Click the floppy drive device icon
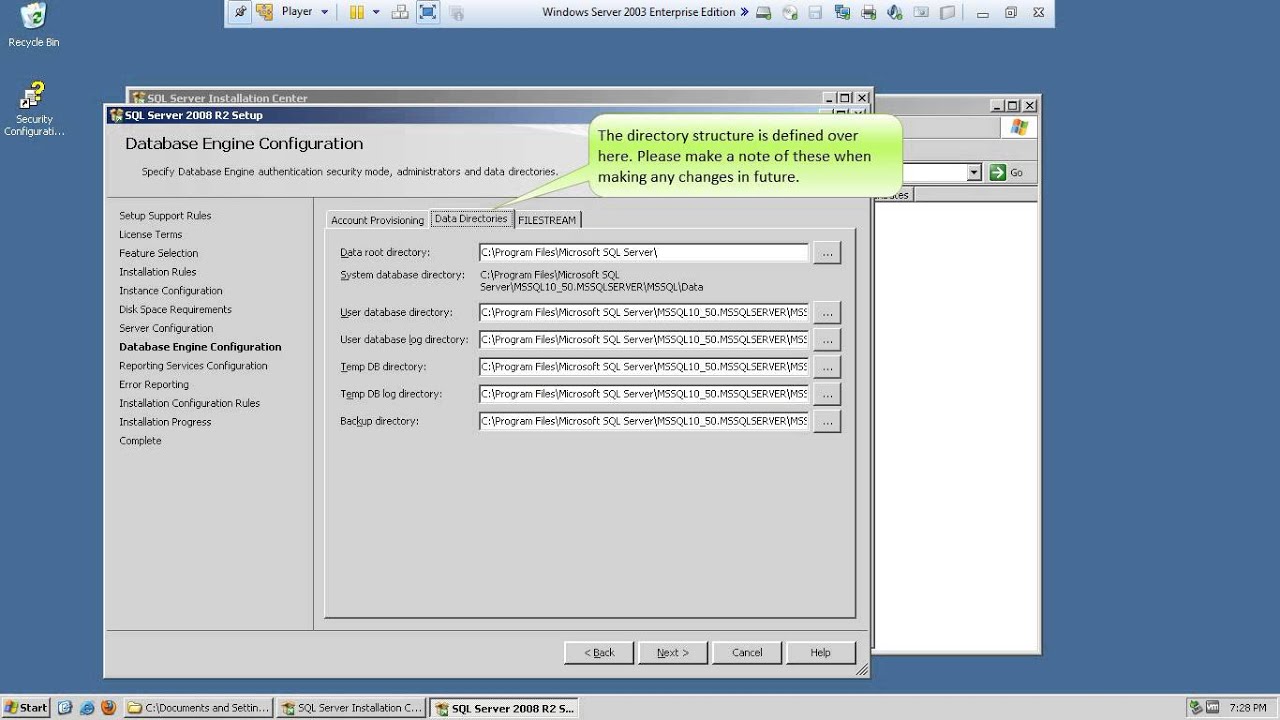This screenshot has height=720, width=1280. (816, 13)
